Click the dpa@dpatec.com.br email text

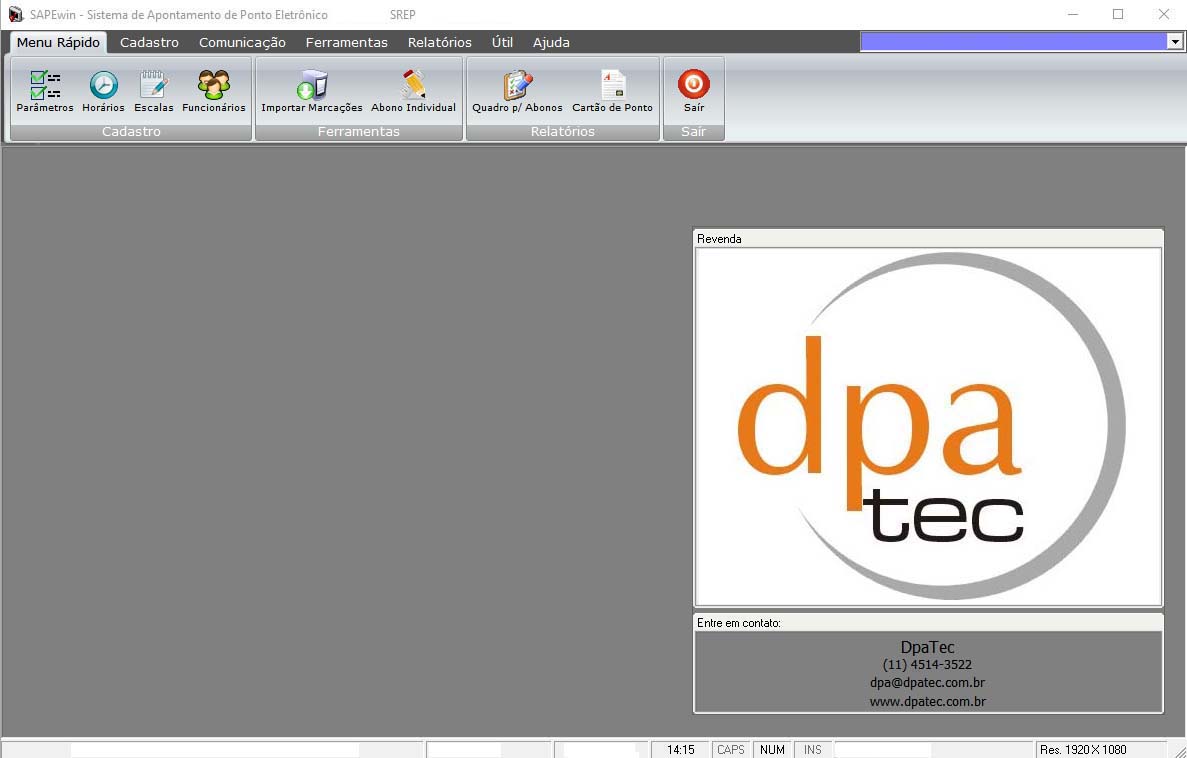point(927,682)
